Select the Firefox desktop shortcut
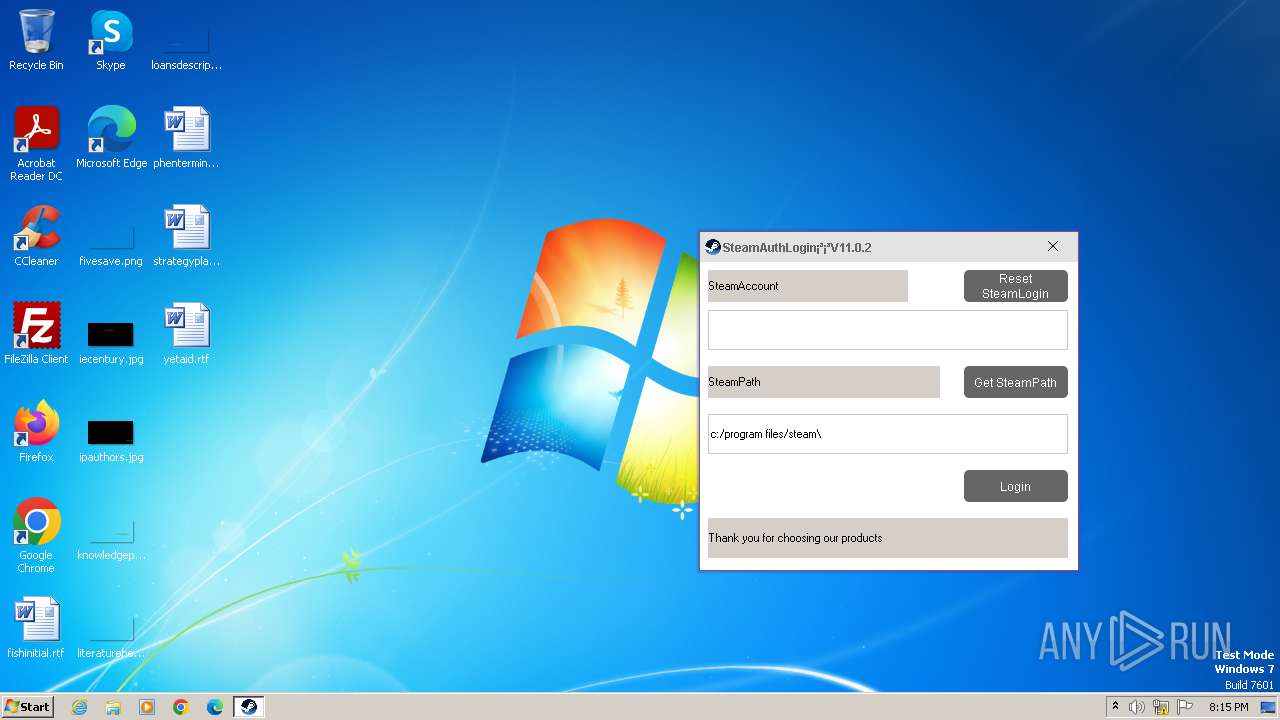The height and width of the screenshot is (720, 1280). pyautogui.click(x=36, y=433)
